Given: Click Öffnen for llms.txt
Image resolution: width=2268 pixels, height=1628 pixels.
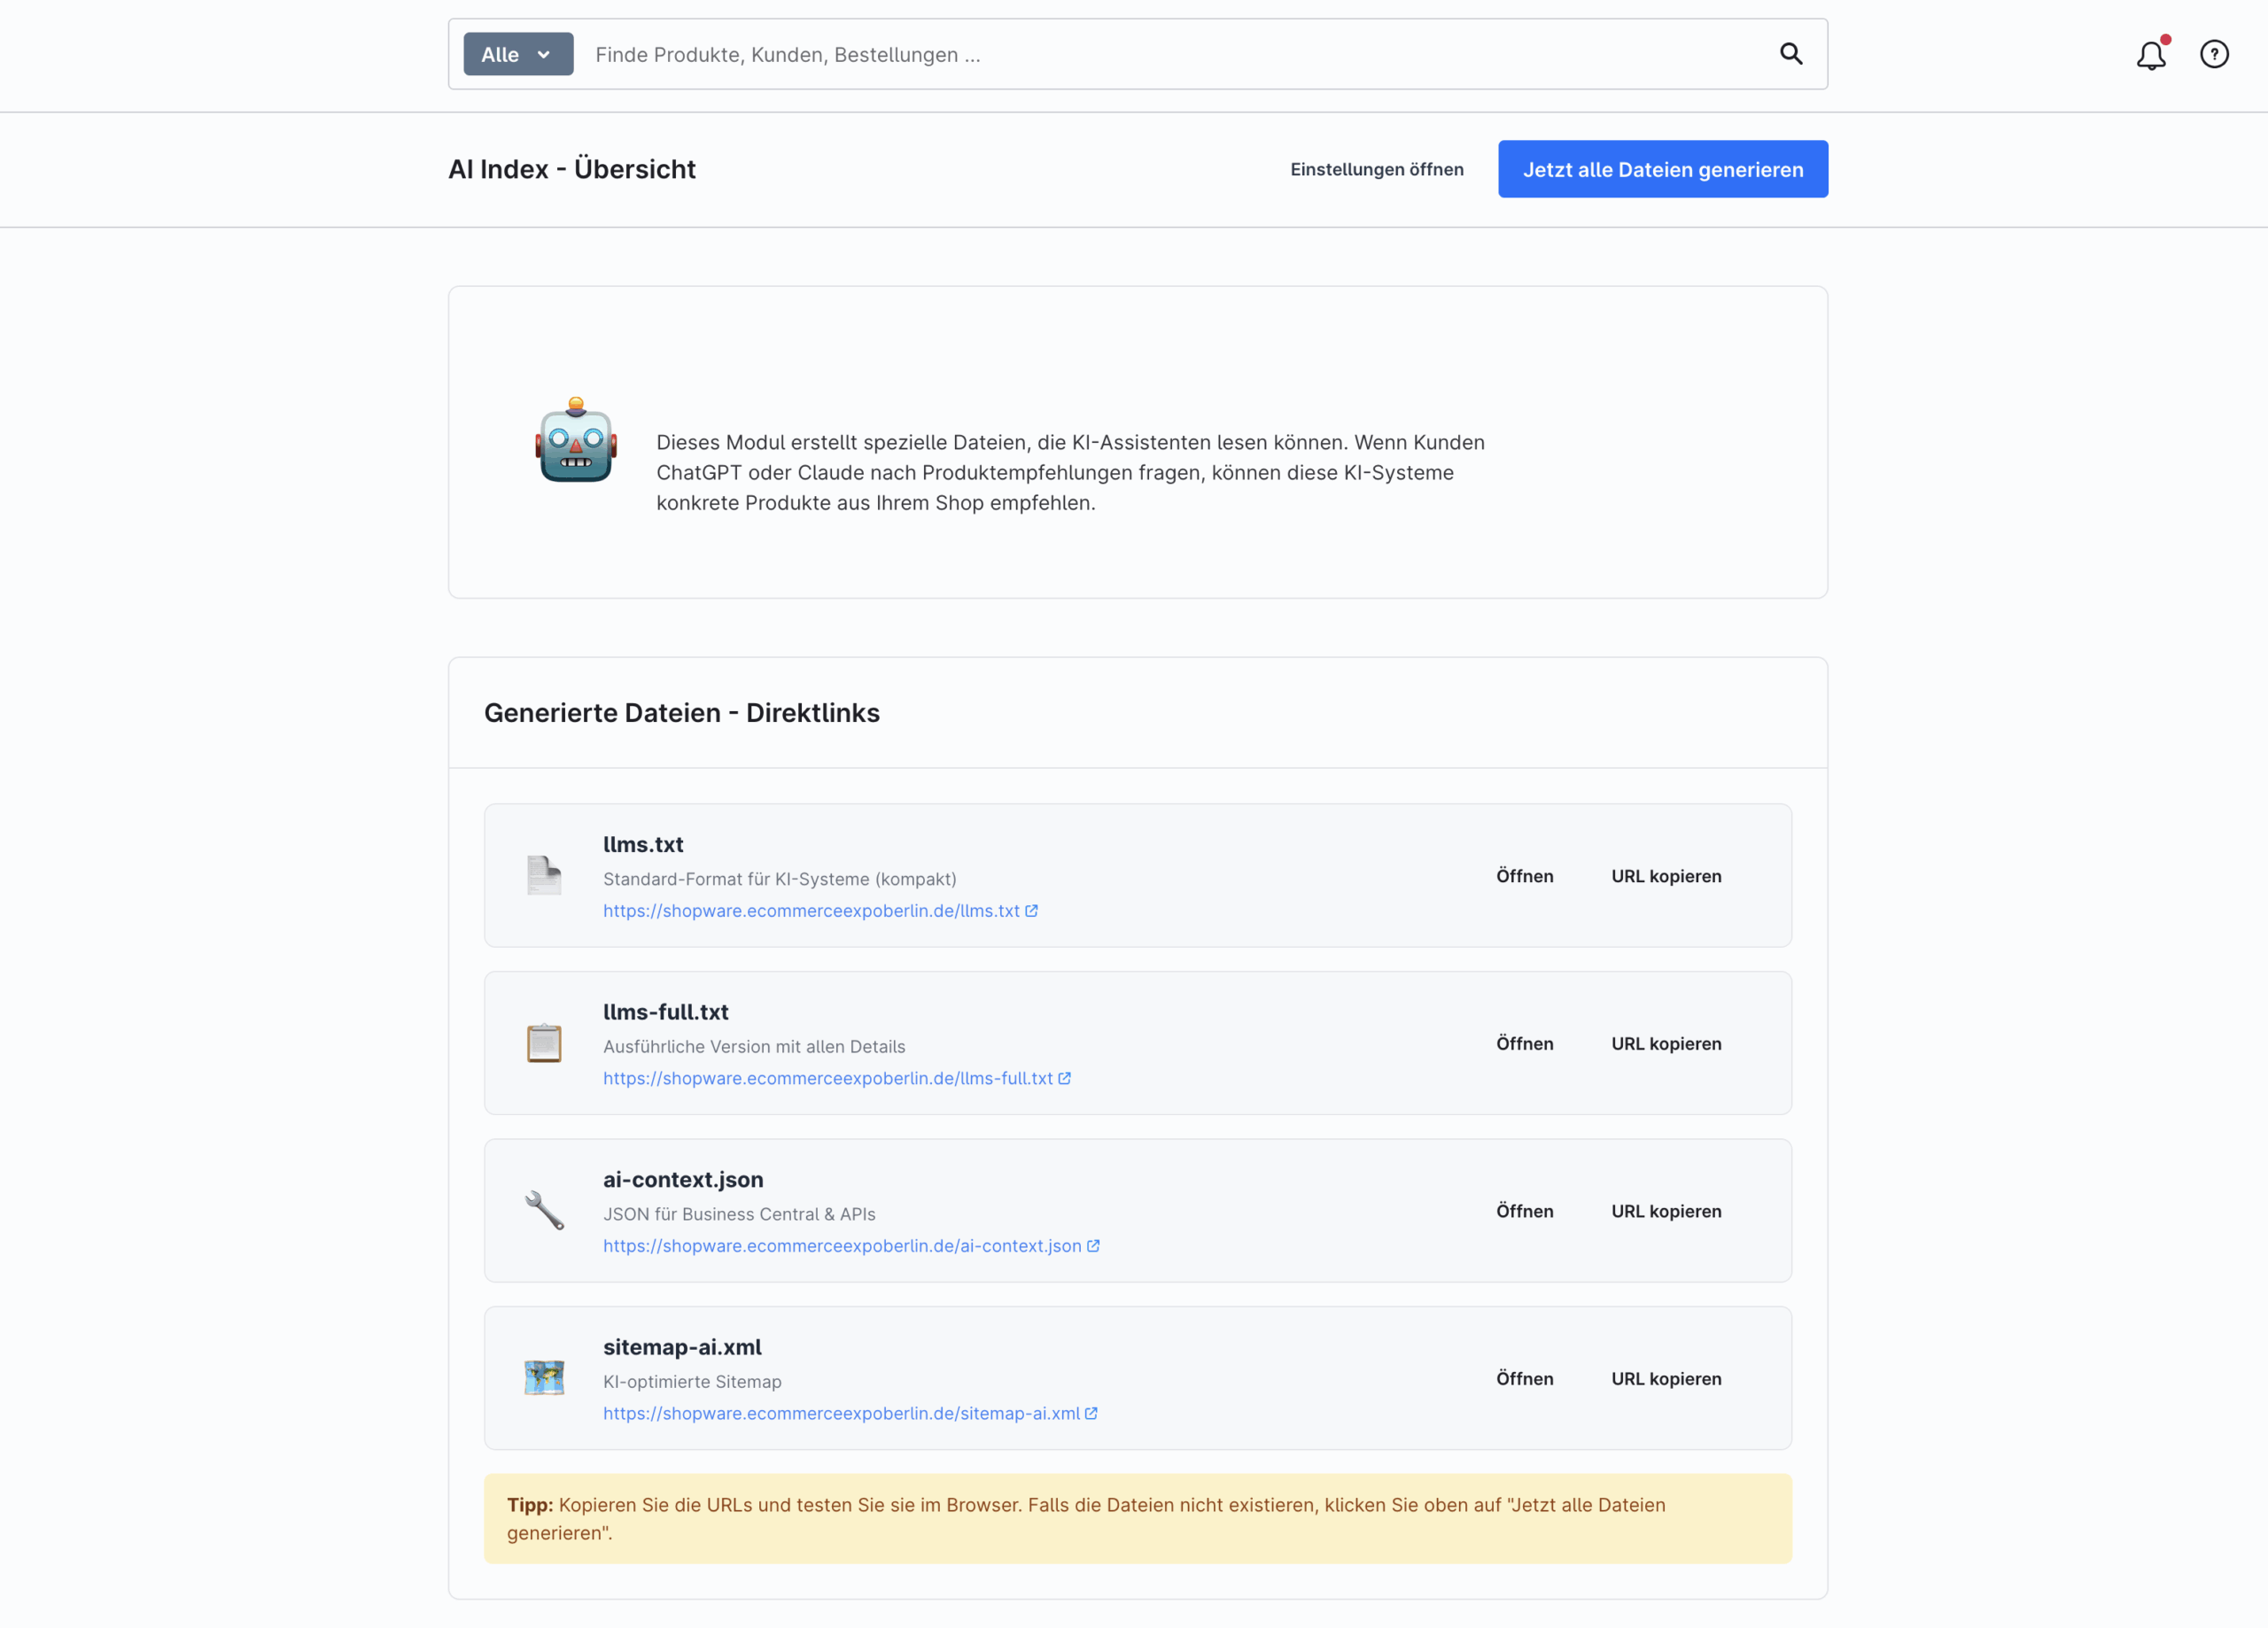Looking at the screenshot, I should pos(1524,876).
